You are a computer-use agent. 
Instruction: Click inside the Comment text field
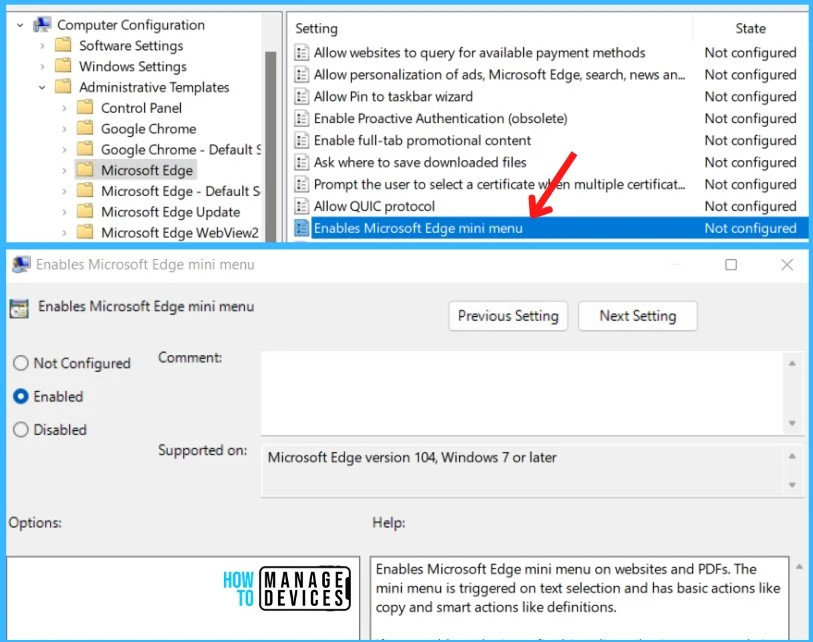pos(523,393)
